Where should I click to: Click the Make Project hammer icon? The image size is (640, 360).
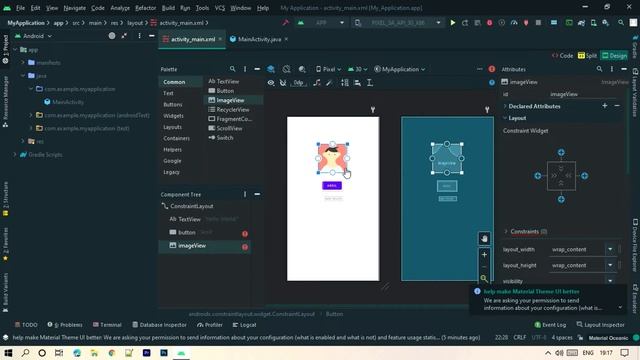pos(286,23)
